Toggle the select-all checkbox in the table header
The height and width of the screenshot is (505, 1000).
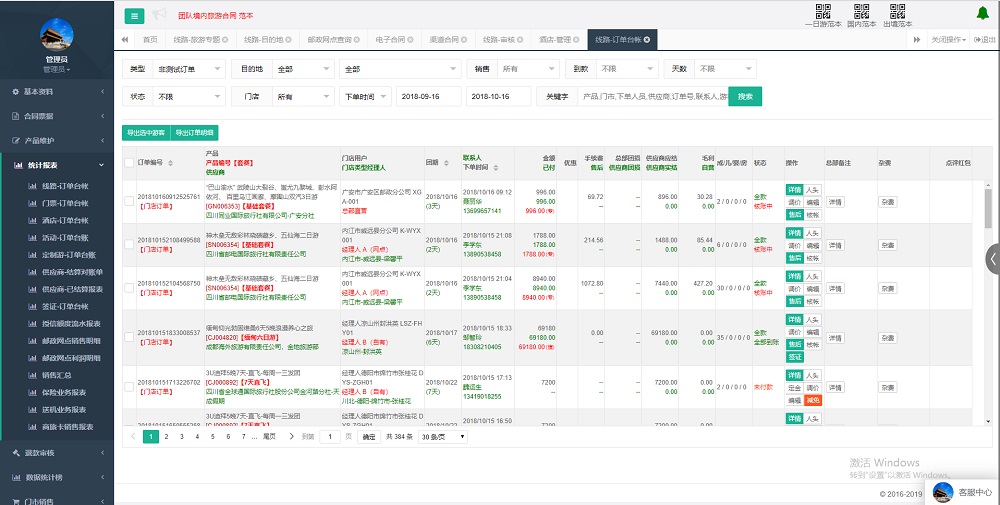[128, 162]
